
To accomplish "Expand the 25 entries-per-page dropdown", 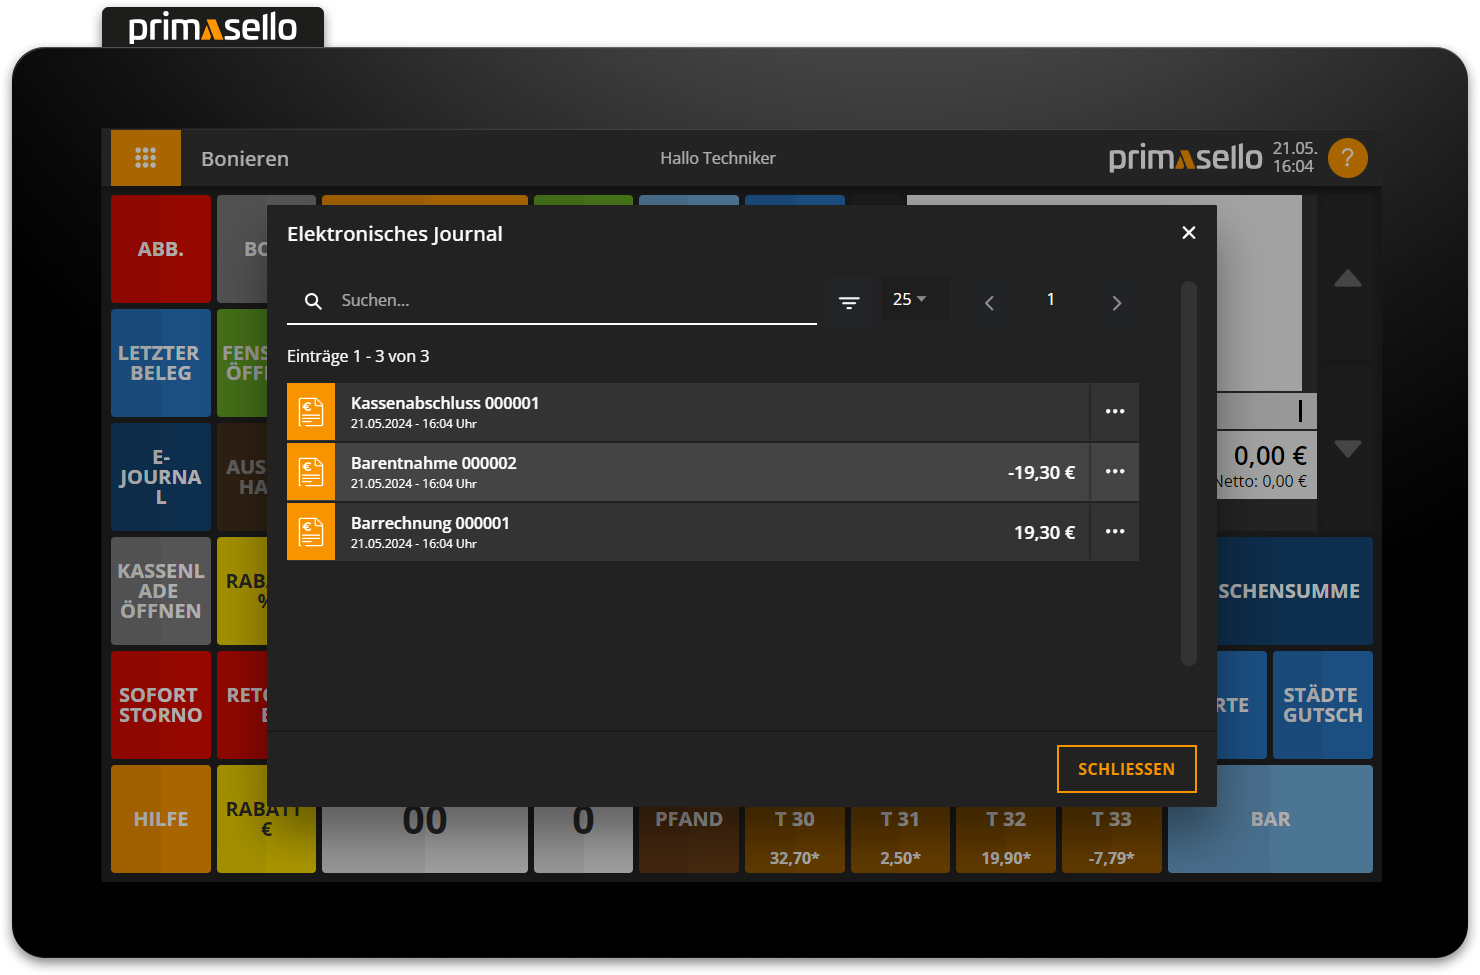I will (x=910, y=300).
